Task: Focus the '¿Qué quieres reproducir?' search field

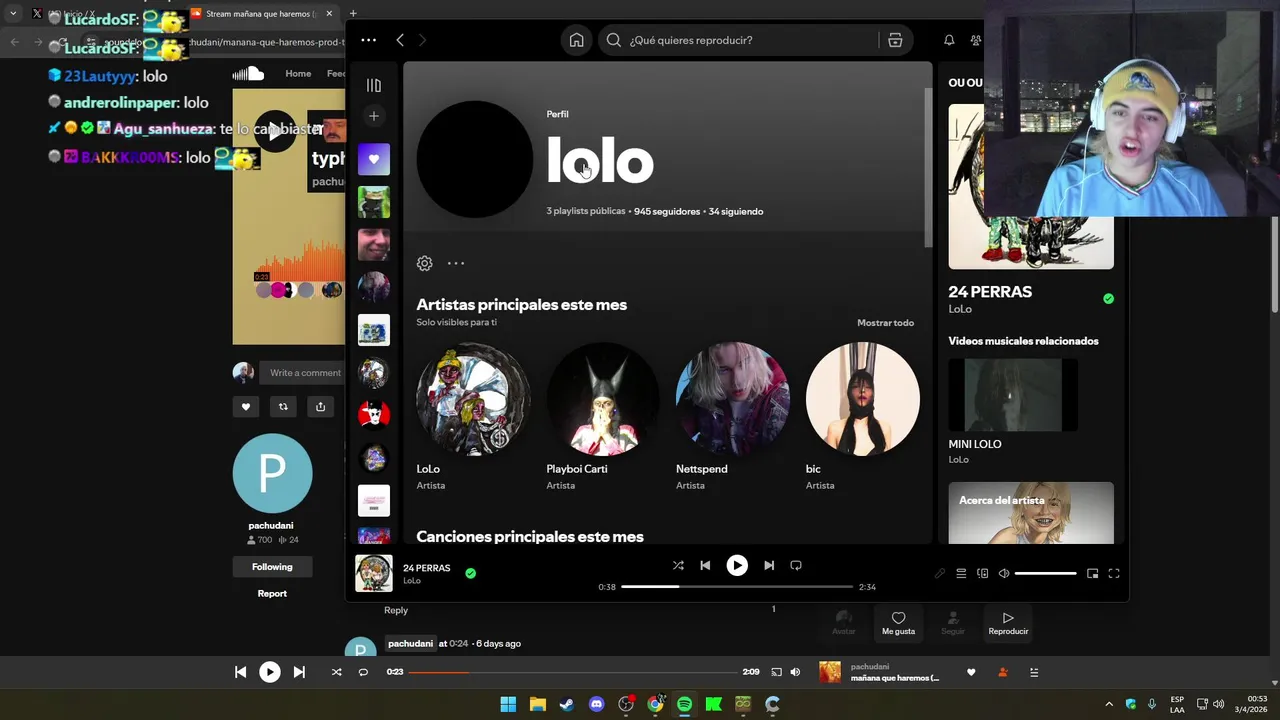Action: (739, 40)
